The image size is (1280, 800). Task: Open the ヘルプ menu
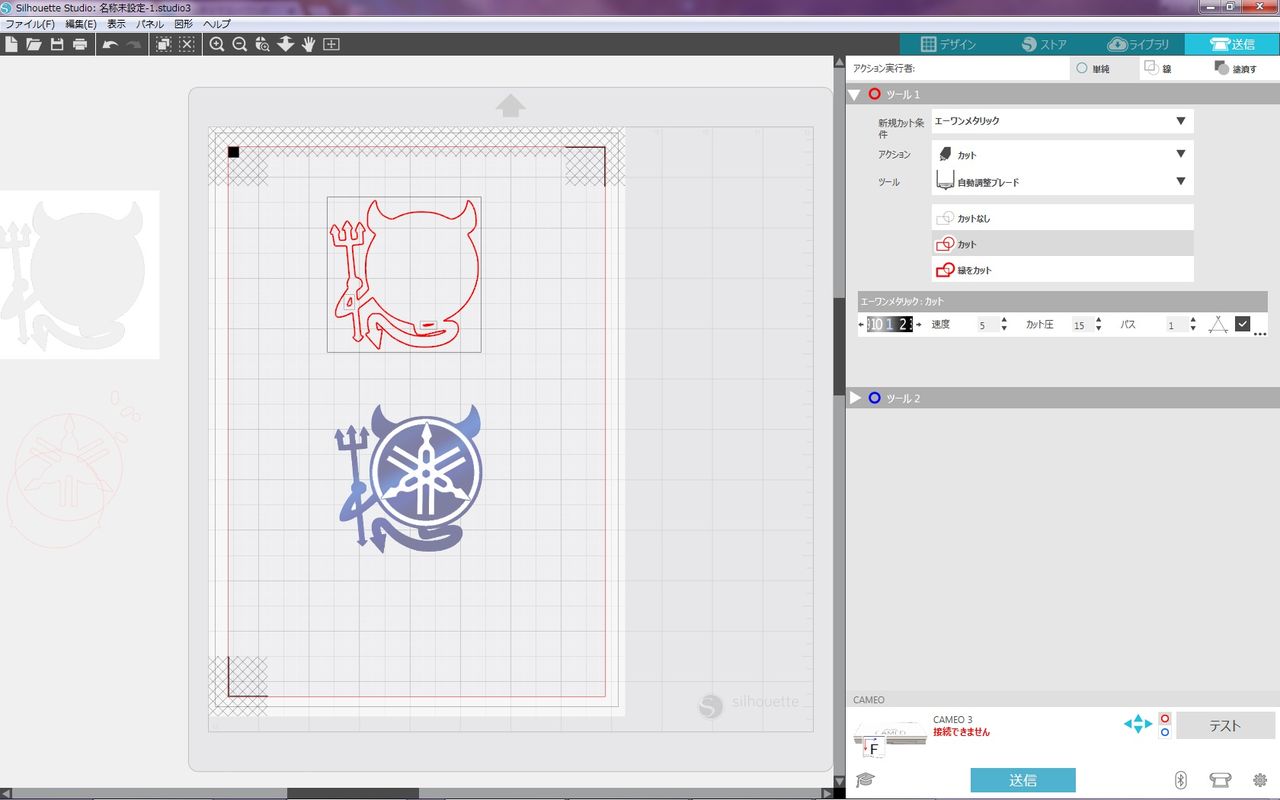tap(217, 23)
